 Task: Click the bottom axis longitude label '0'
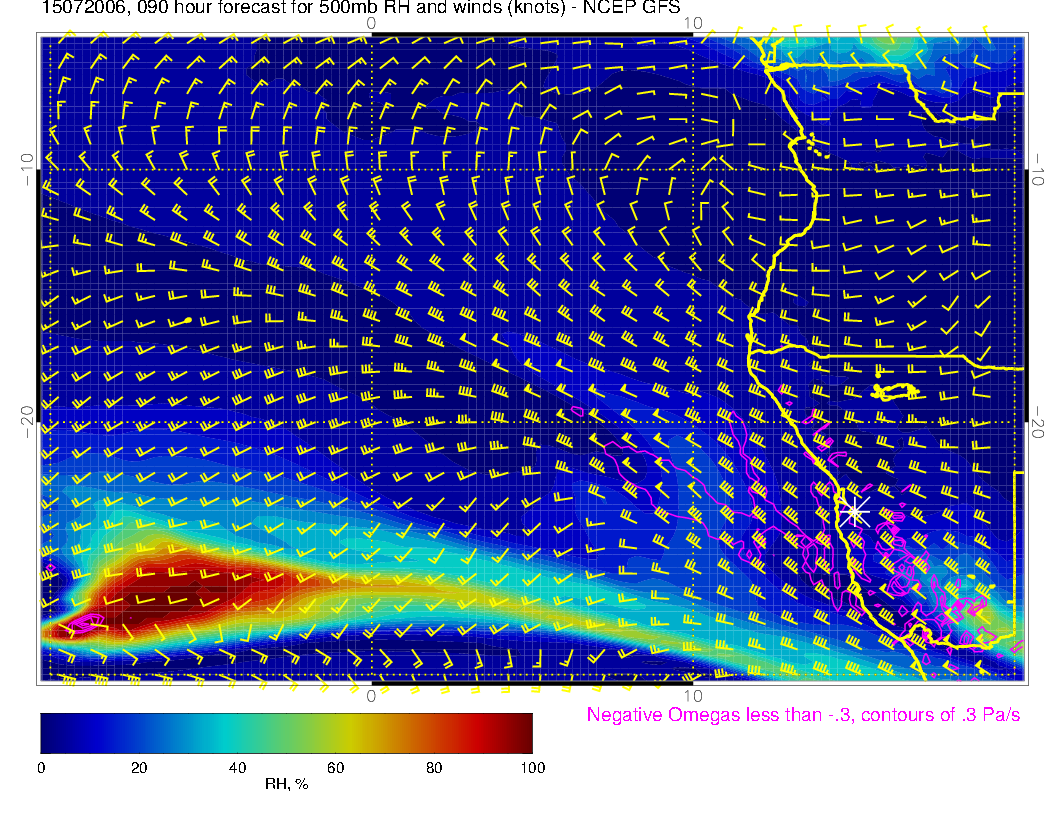click(x=371, y=696)
